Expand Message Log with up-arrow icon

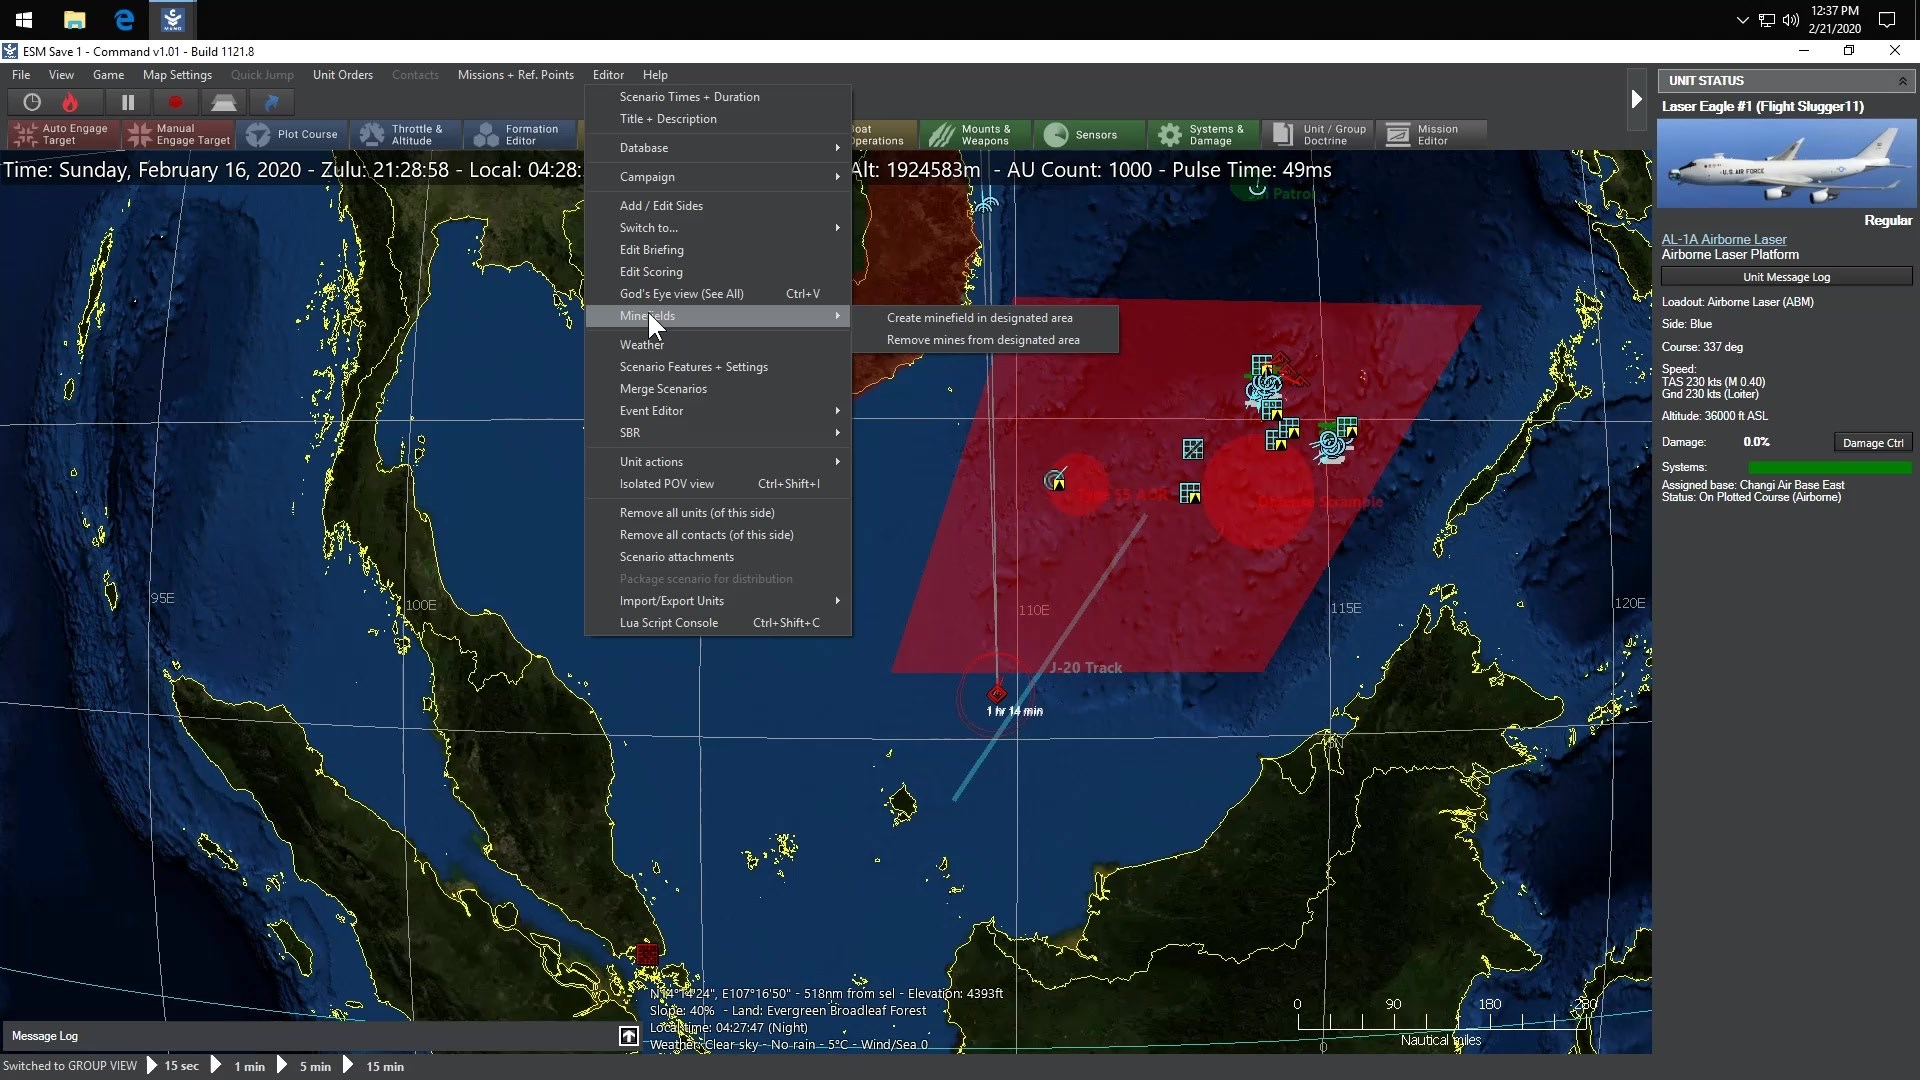coord(628,1036)
